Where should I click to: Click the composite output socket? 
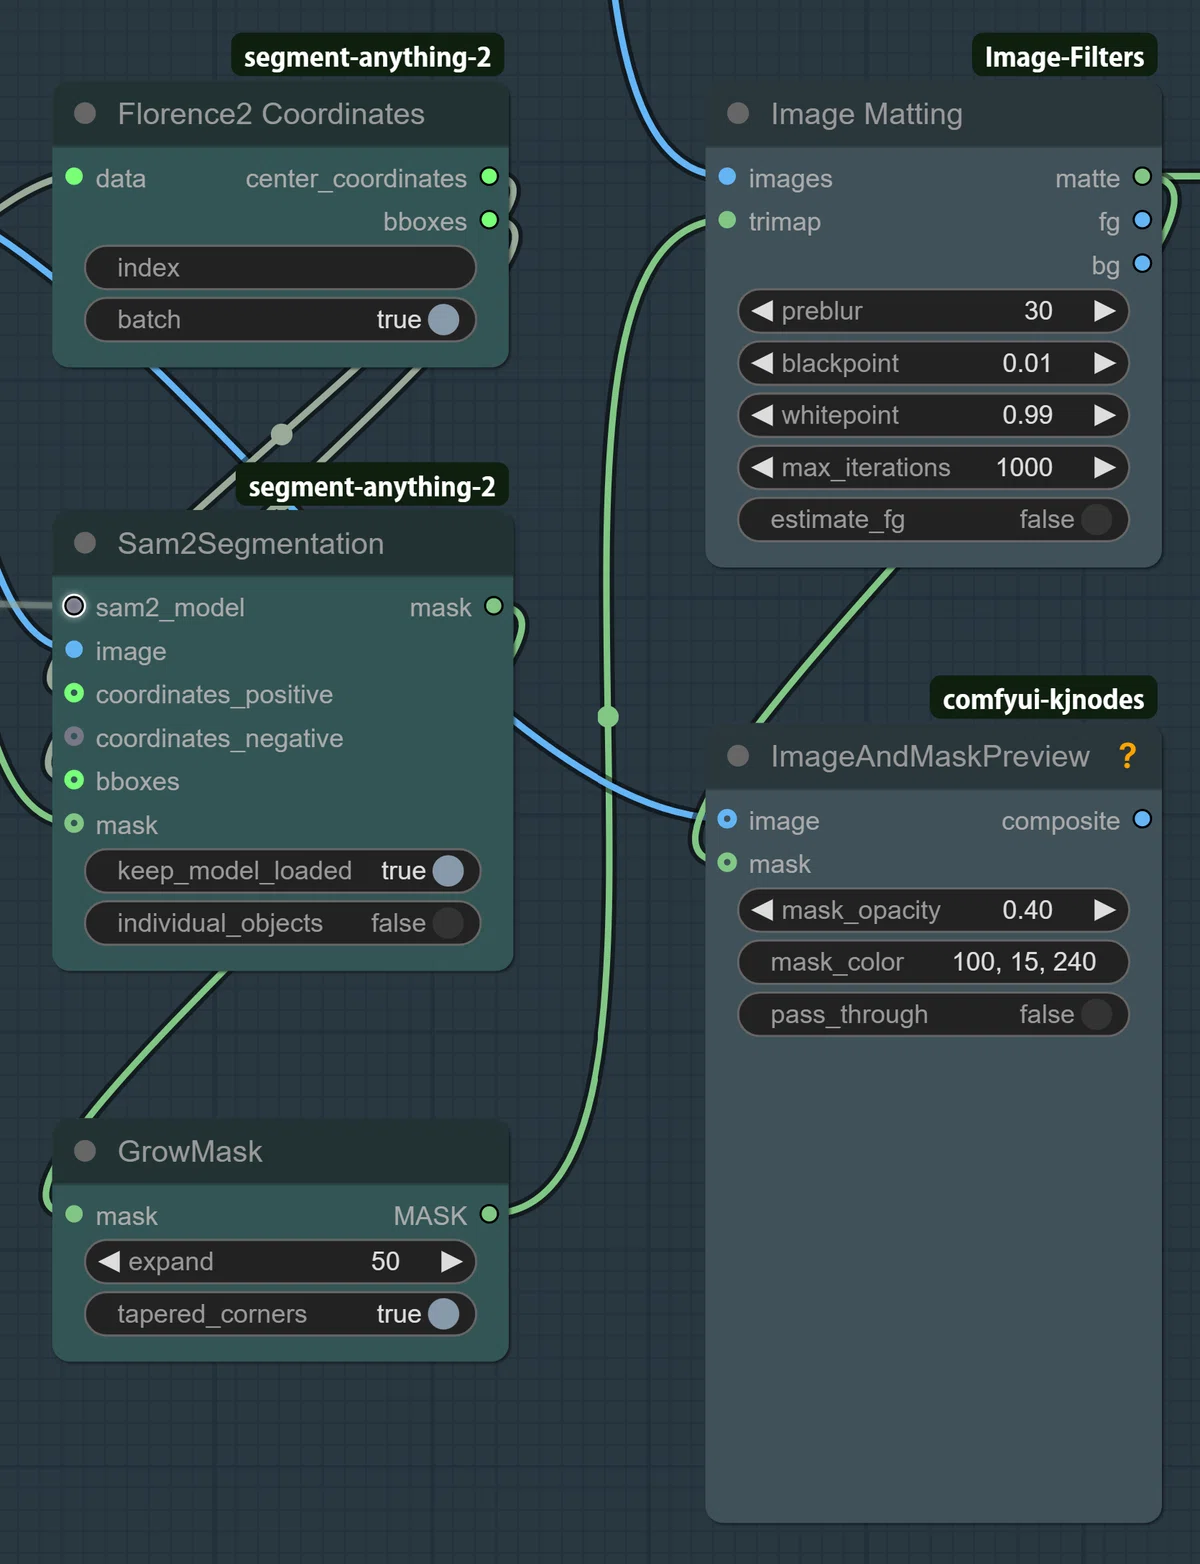coord(1142,820)
